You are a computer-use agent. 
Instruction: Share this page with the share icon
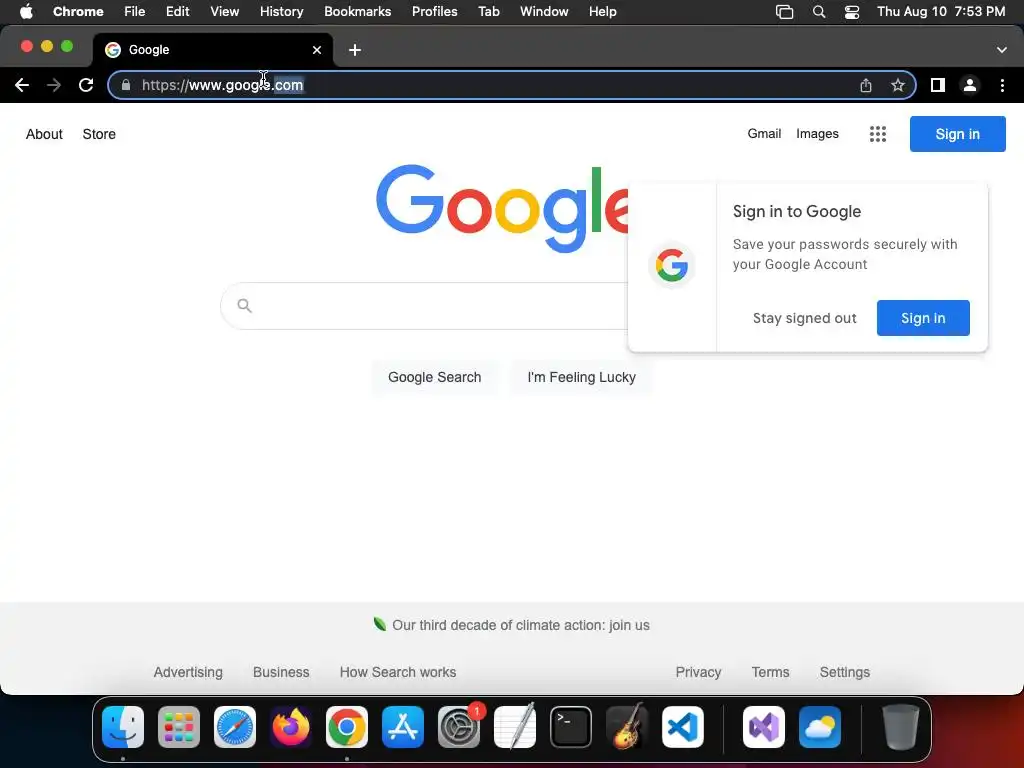point(866,85)
